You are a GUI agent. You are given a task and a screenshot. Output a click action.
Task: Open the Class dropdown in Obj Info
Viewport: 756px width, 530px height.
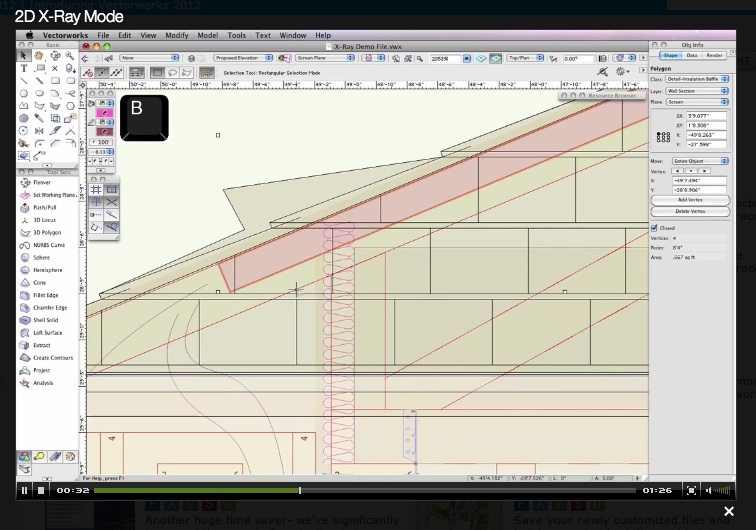pos(696,79)
